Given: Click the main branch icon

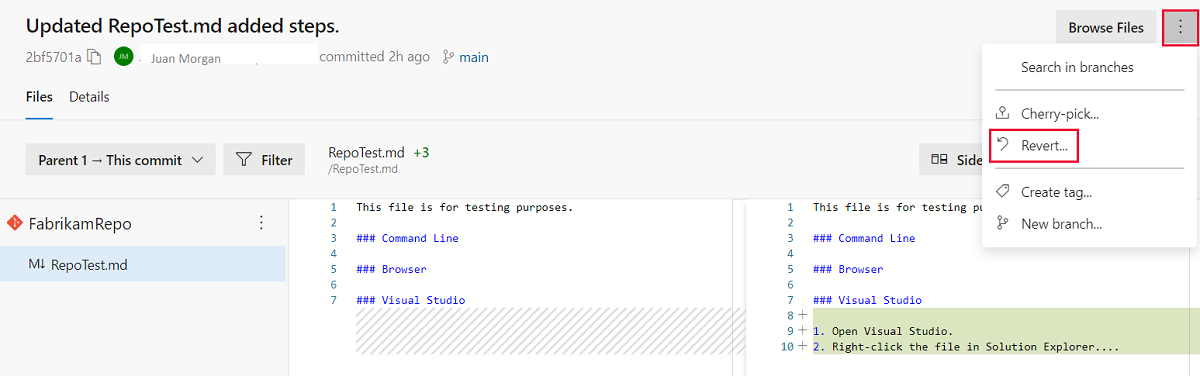Looking at the screenshot, I should [x=448, y=57].
